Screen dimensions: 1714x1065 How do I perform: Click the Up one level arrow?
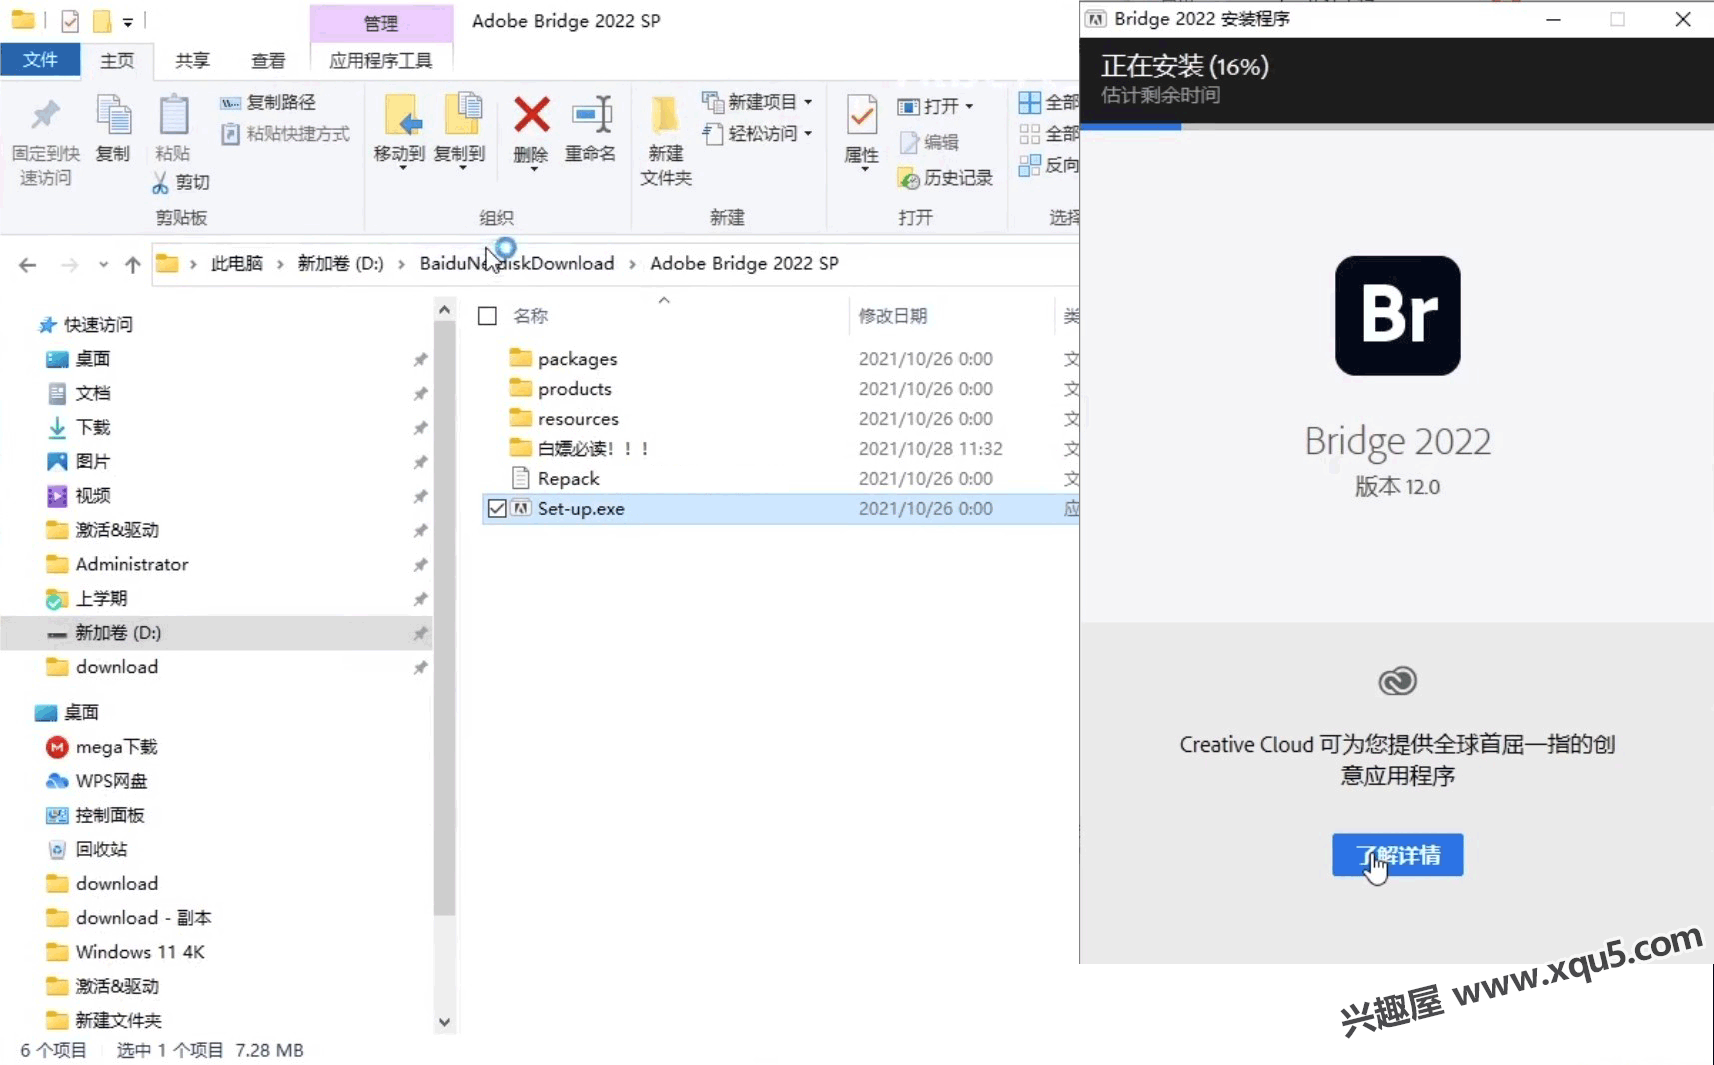pos(132,264)
